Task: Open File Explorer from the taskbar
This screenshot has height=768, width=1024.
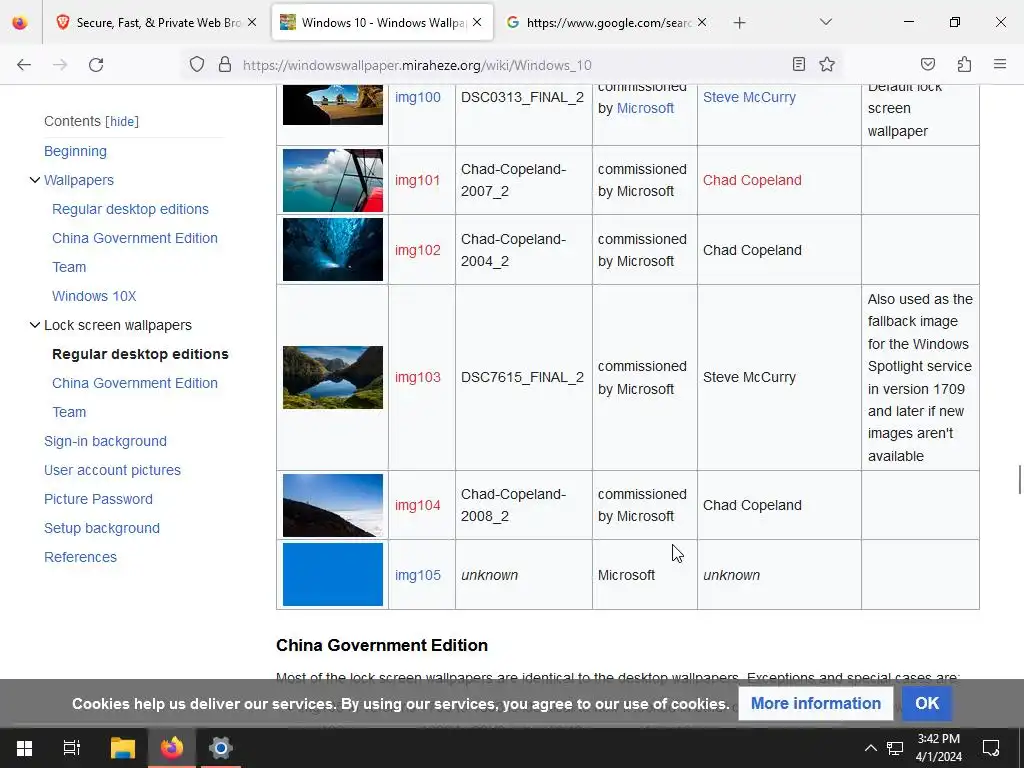Action: tap(122, 748)
